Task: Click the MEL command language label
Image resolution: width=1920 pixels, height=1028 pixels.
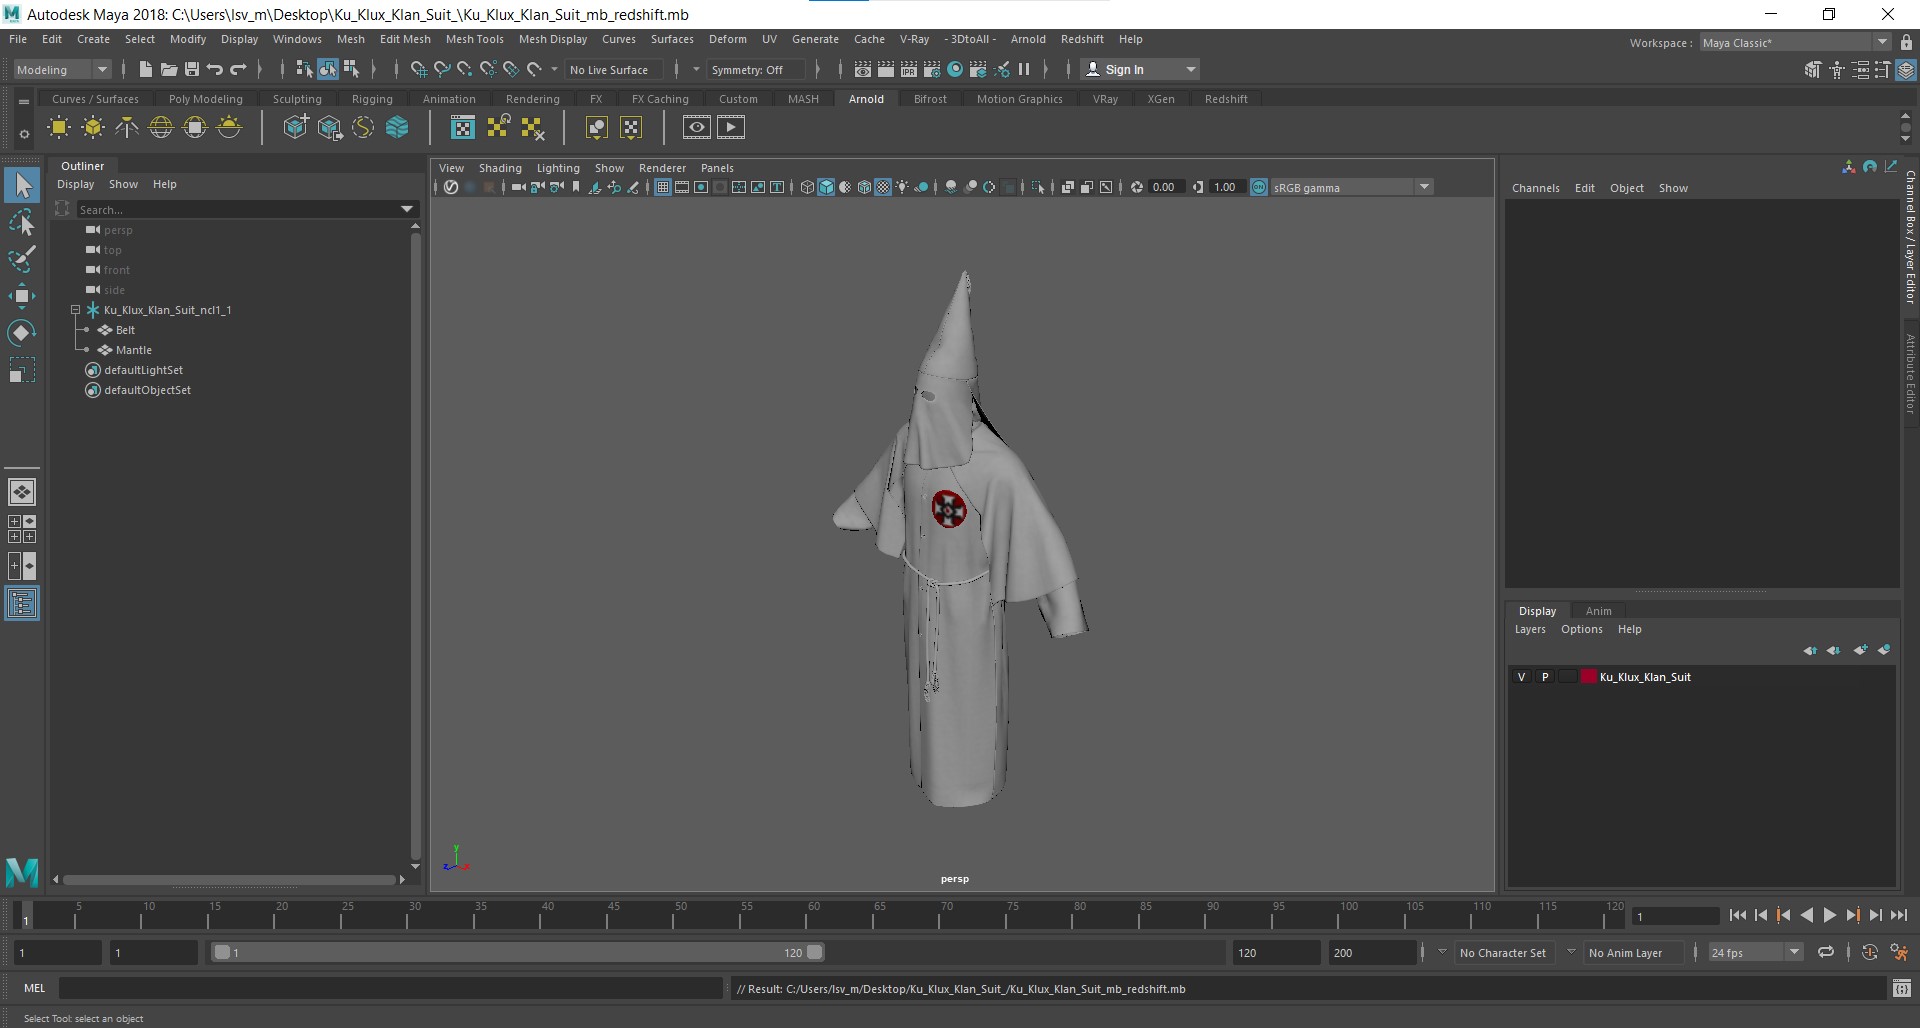Action: [35, 988]
